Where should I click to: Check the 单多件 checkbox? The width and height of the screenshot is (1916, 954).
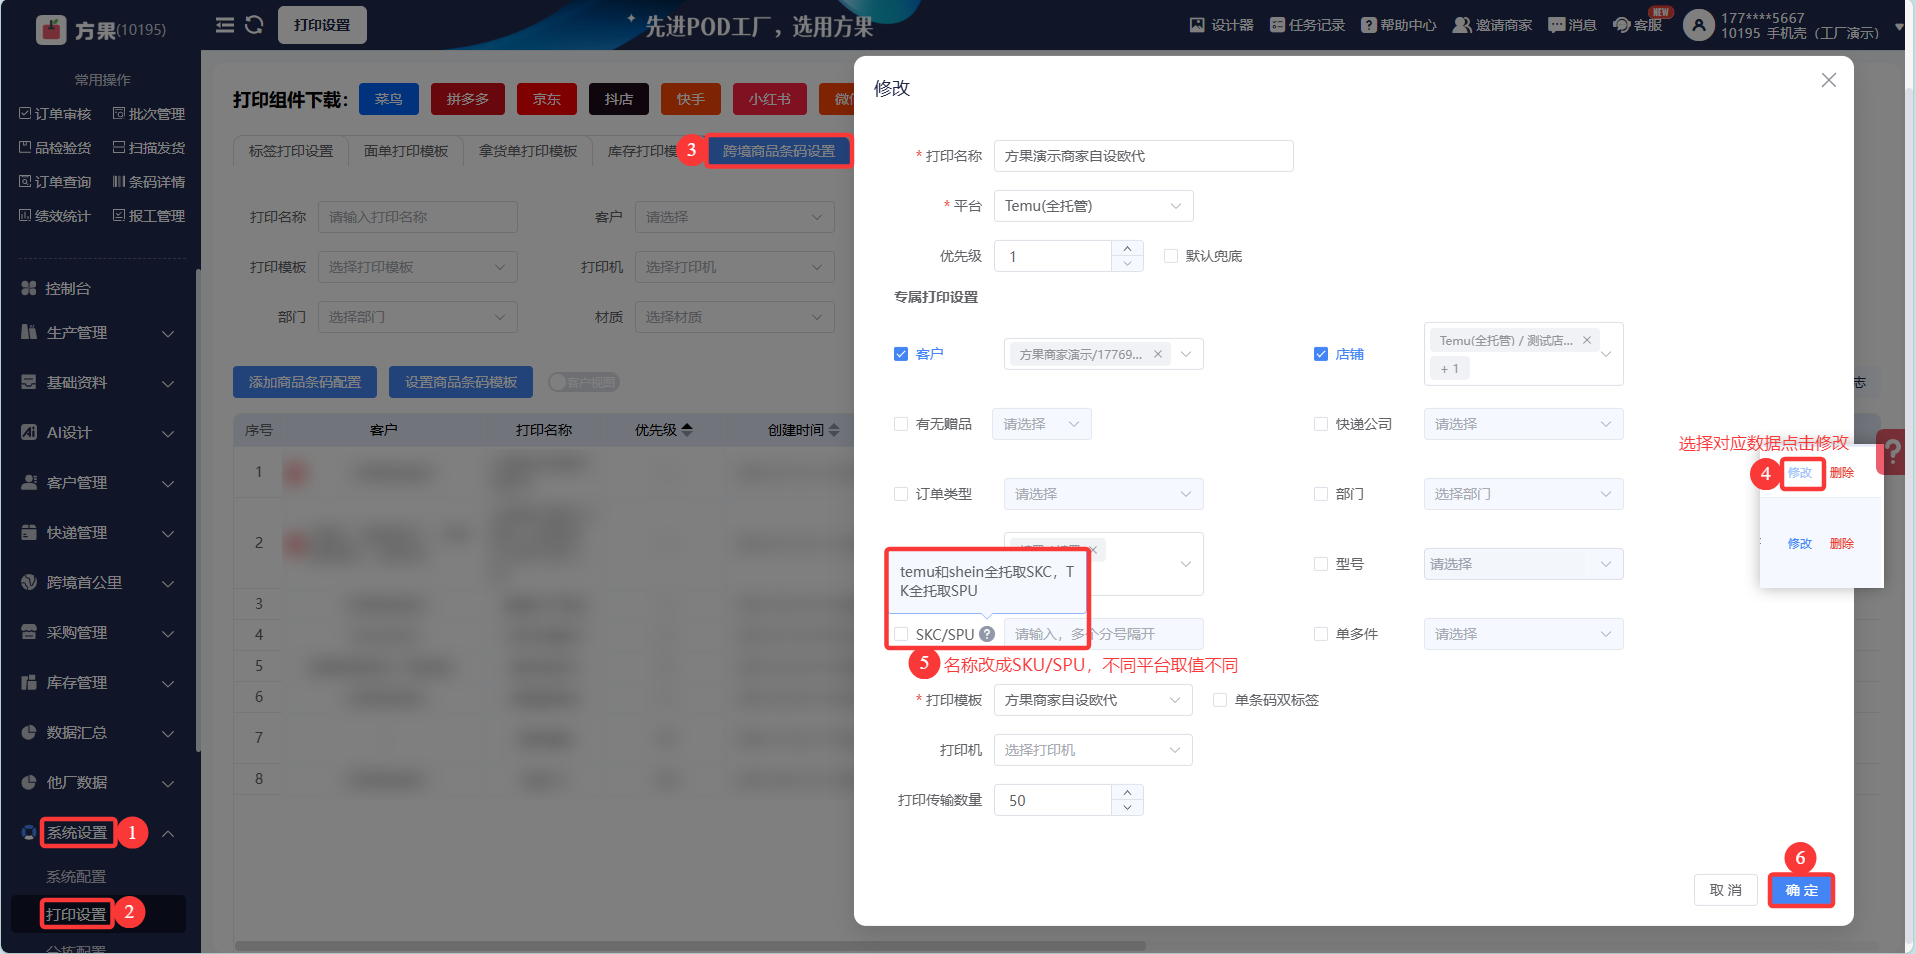(1321, 634)
